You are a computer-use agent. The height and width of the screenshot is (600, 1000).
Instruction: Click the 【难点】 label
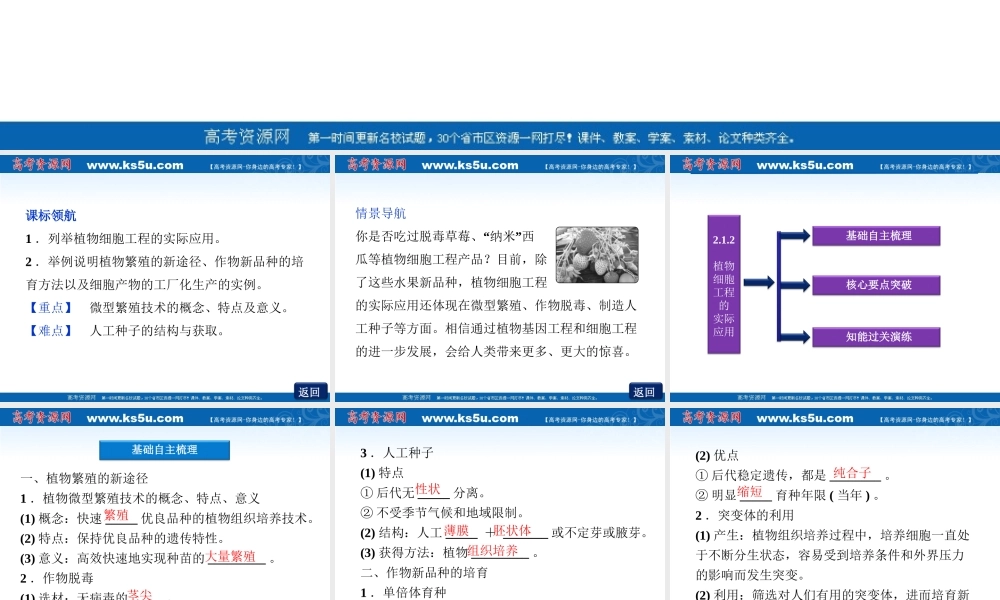pos(51,331)
